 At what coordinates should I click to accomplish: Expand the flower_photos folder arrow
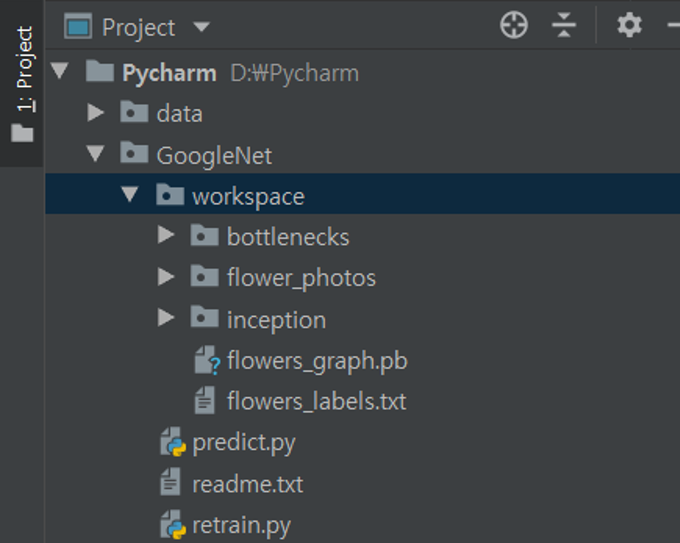tap(166, 276)
